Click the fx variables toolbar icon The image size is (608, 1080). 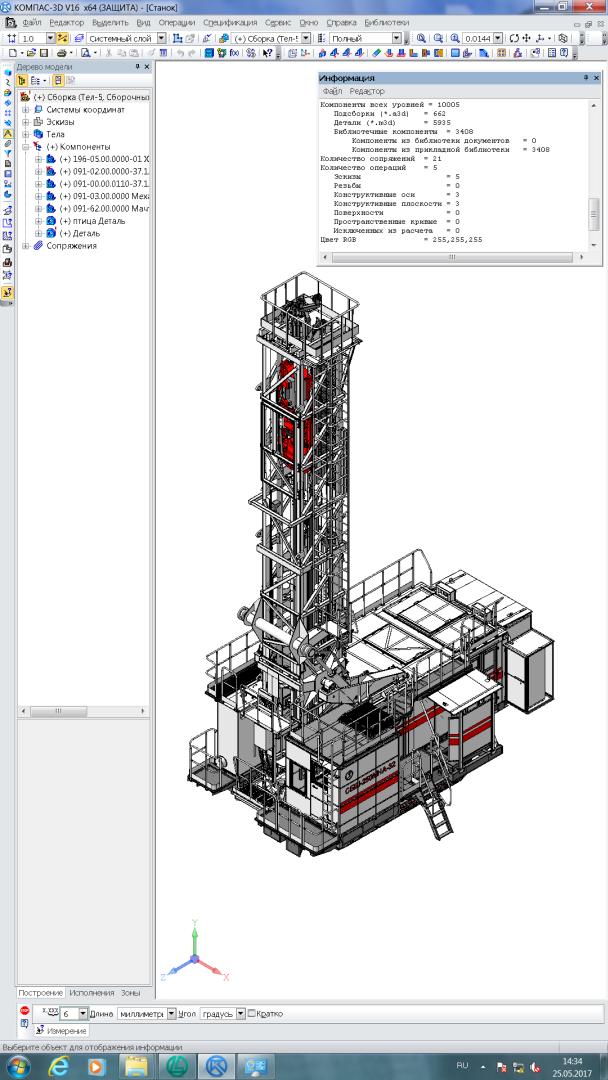coord(234,52)
